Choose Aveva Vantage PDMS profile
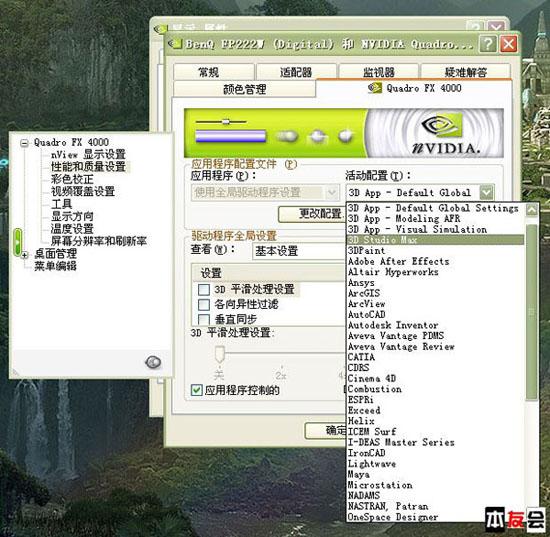Viewport: 550px width, 537px height. pos(436,336)
